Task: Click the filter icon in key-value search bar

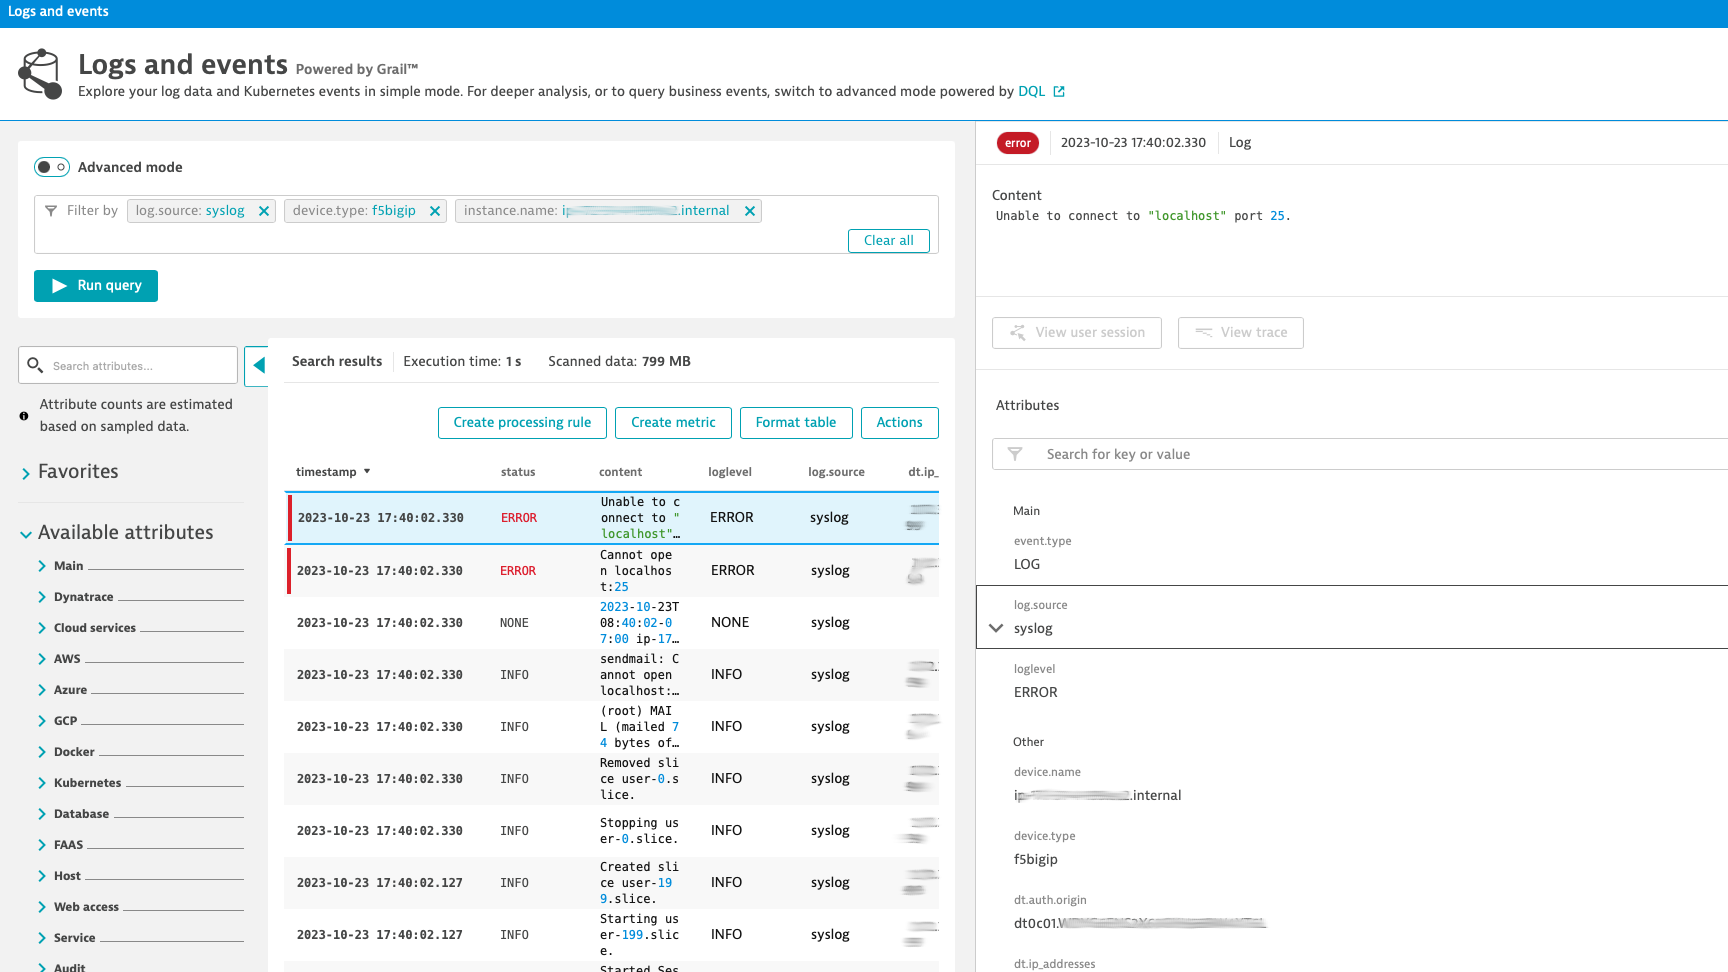Action: (x=1016, y=453)
